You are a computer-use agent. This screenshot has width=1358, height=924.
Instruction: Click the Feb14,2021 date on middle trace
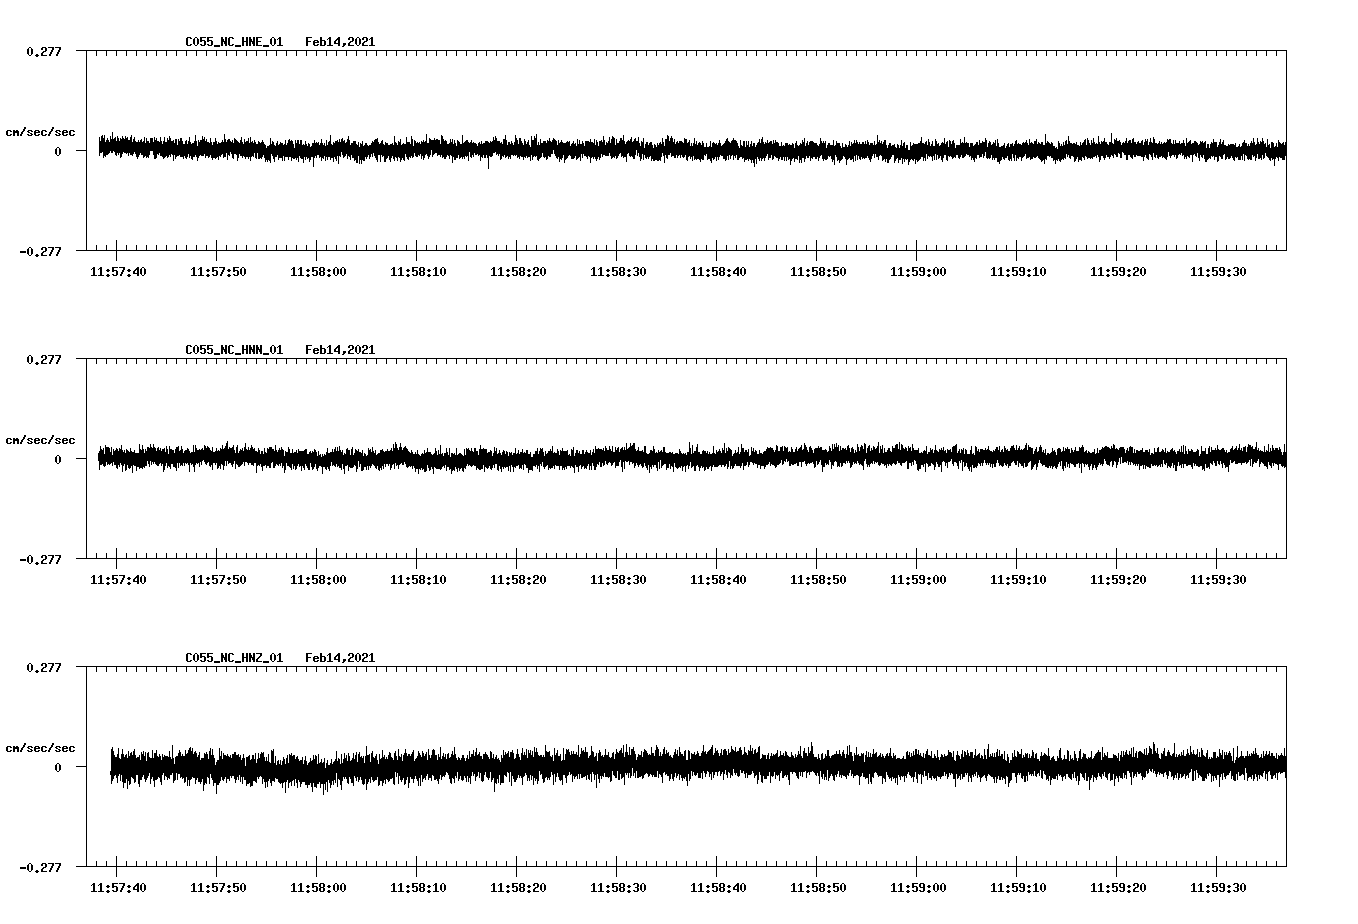(340, 349)
